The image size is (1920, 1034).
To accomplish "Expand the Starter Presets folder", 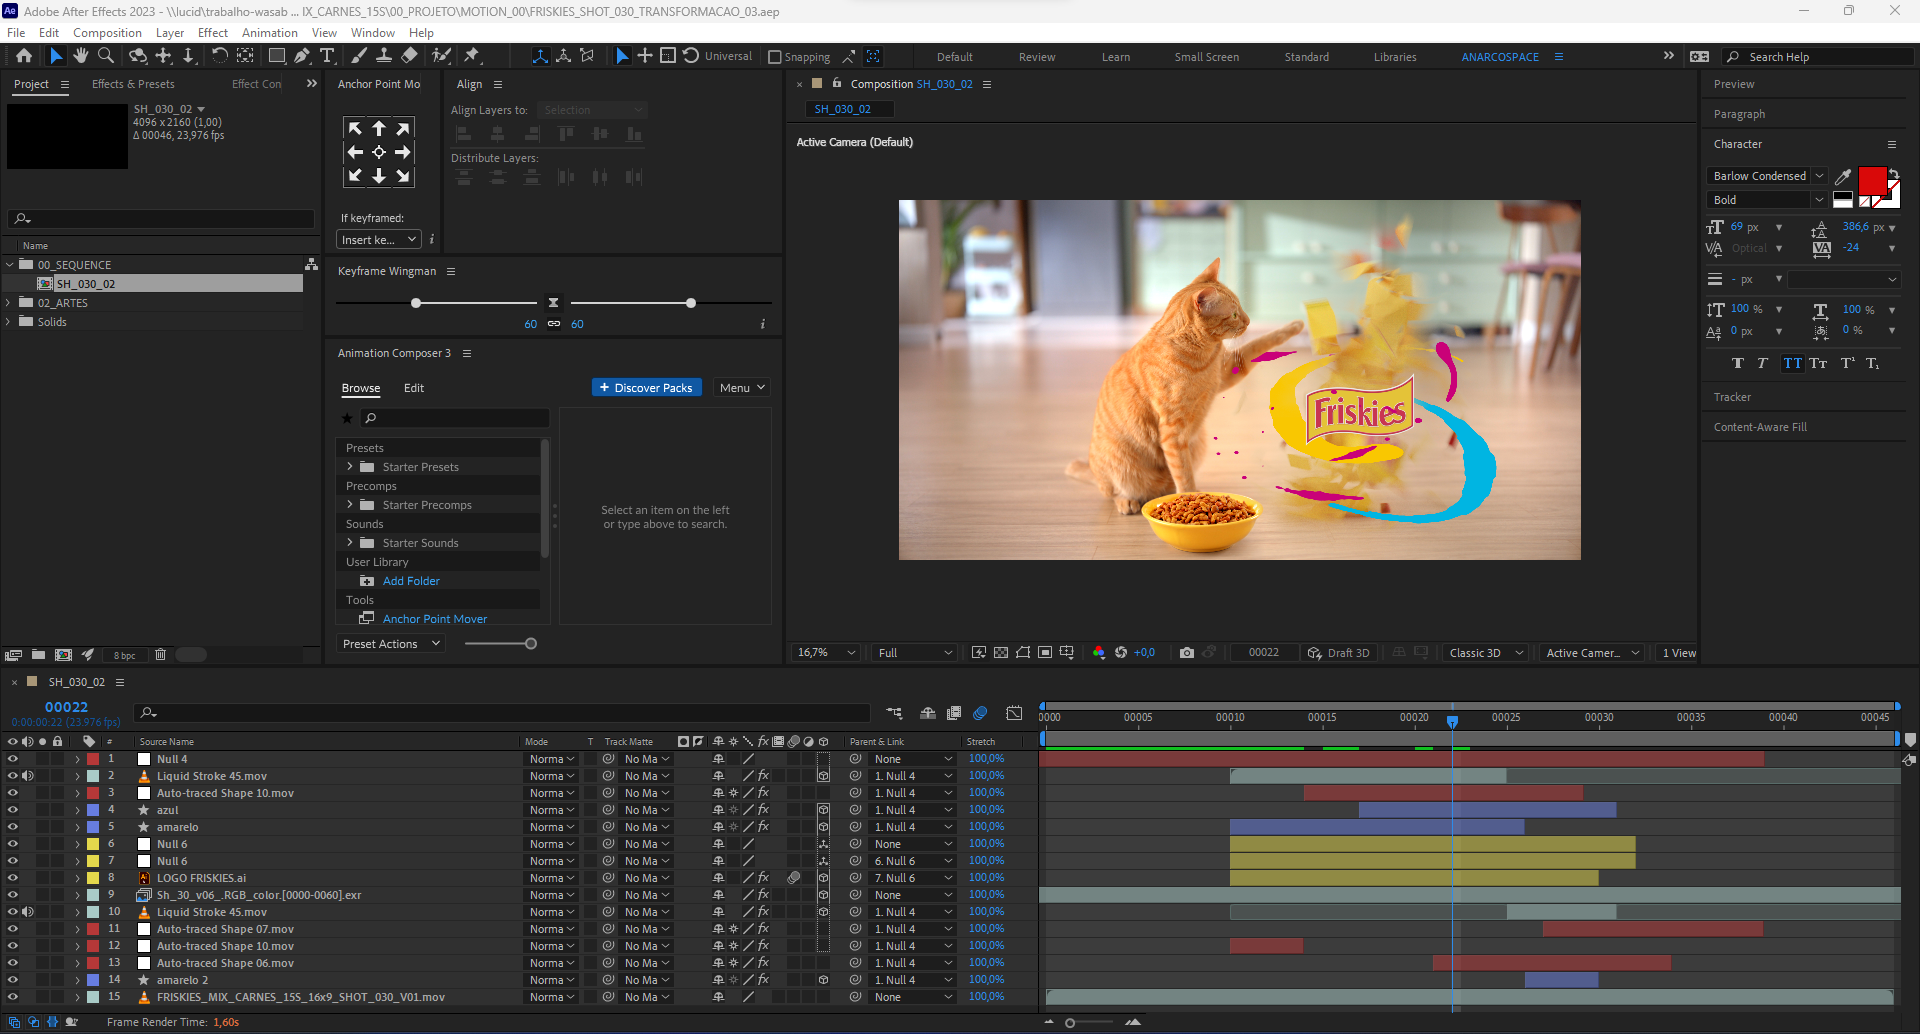I will point(350,467).
